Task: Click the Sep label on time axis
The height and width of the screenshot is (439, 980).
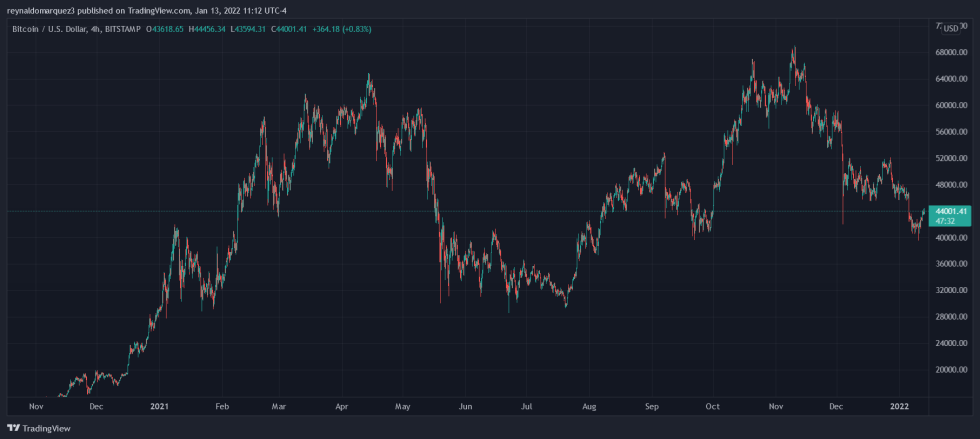Action: click(653, 406)
